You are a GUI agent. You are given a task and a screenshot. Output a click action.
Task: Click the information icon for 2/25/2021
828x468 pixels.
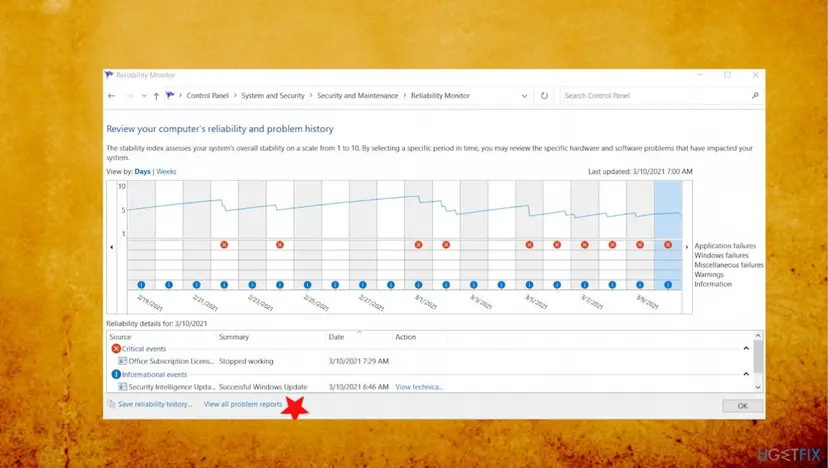(307, 285)
